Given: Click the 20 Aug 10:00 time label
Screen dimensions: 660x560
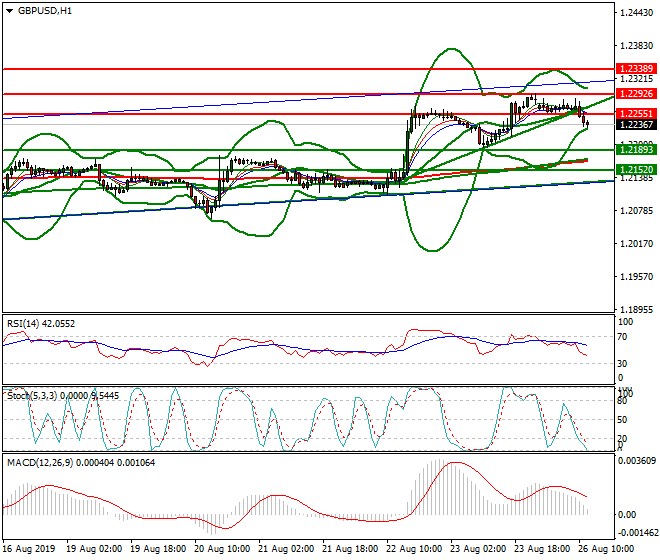Looking at the screenshot, I should [222, 549].
